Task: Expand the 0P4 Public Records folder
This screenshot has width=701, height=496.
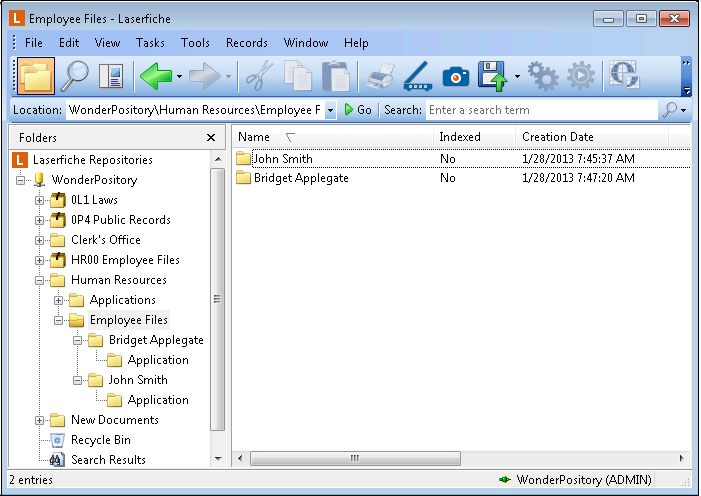Action: tap(39, 220)
